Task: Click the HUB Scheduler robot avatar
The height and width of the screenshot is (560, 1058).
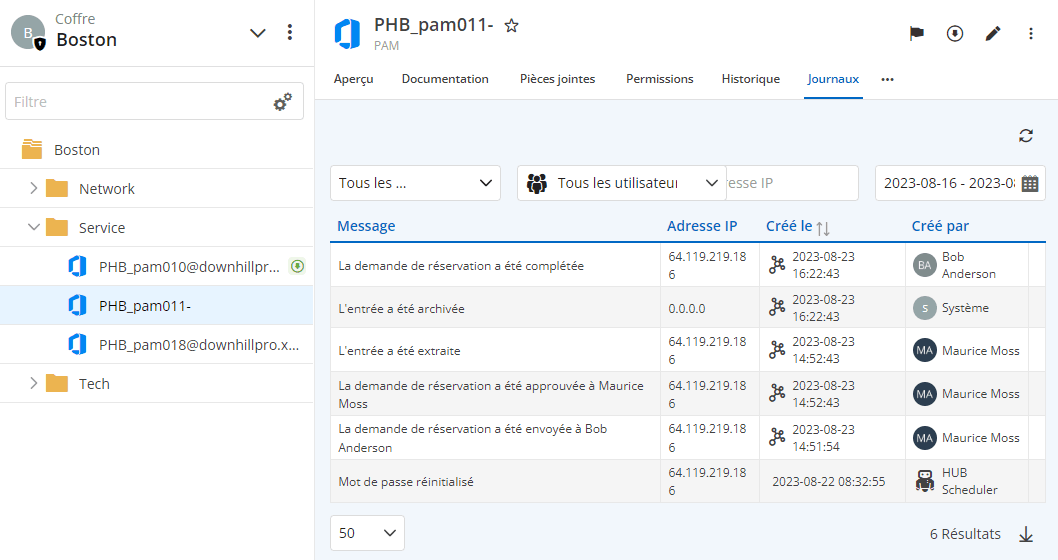Action: point(924,481)
